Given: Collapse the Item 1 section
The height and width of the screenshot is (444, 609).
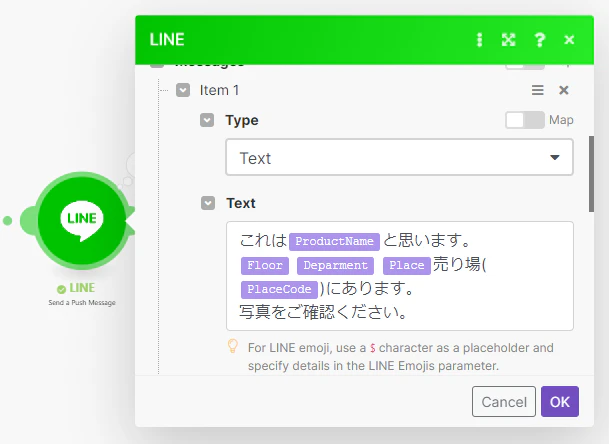Looking at the screenshot, I should pos(183,90).
